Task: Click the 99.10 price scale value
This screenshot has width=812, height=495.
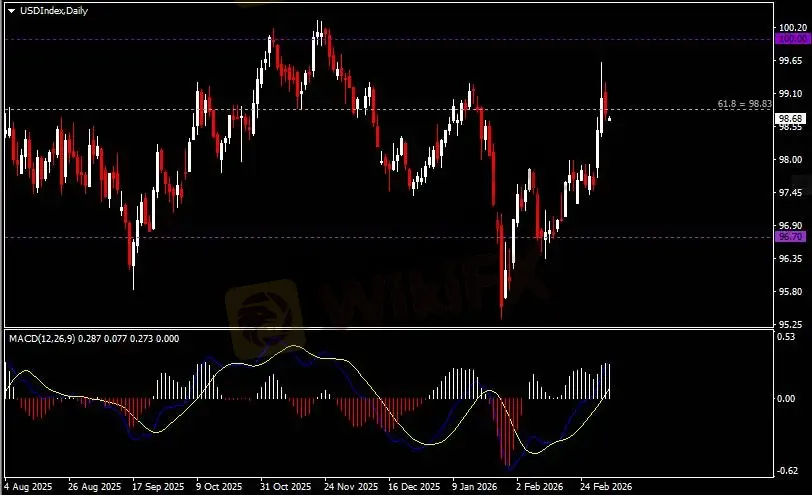Action: (x=790, y=94)
